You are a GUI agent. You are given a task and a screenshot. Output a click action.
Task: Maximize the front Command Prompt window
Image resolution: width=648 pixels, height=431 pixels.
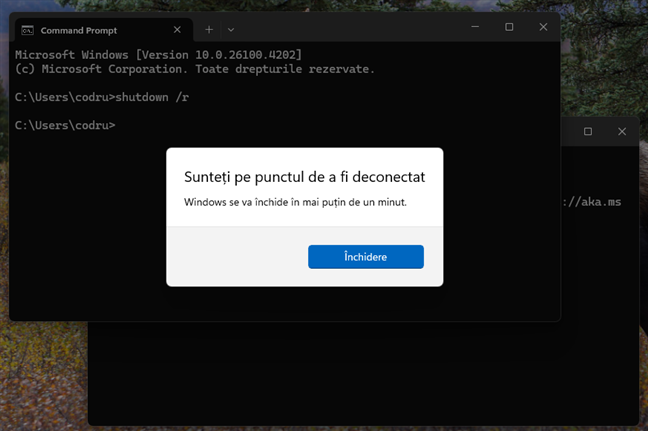(x=509, y=27)
